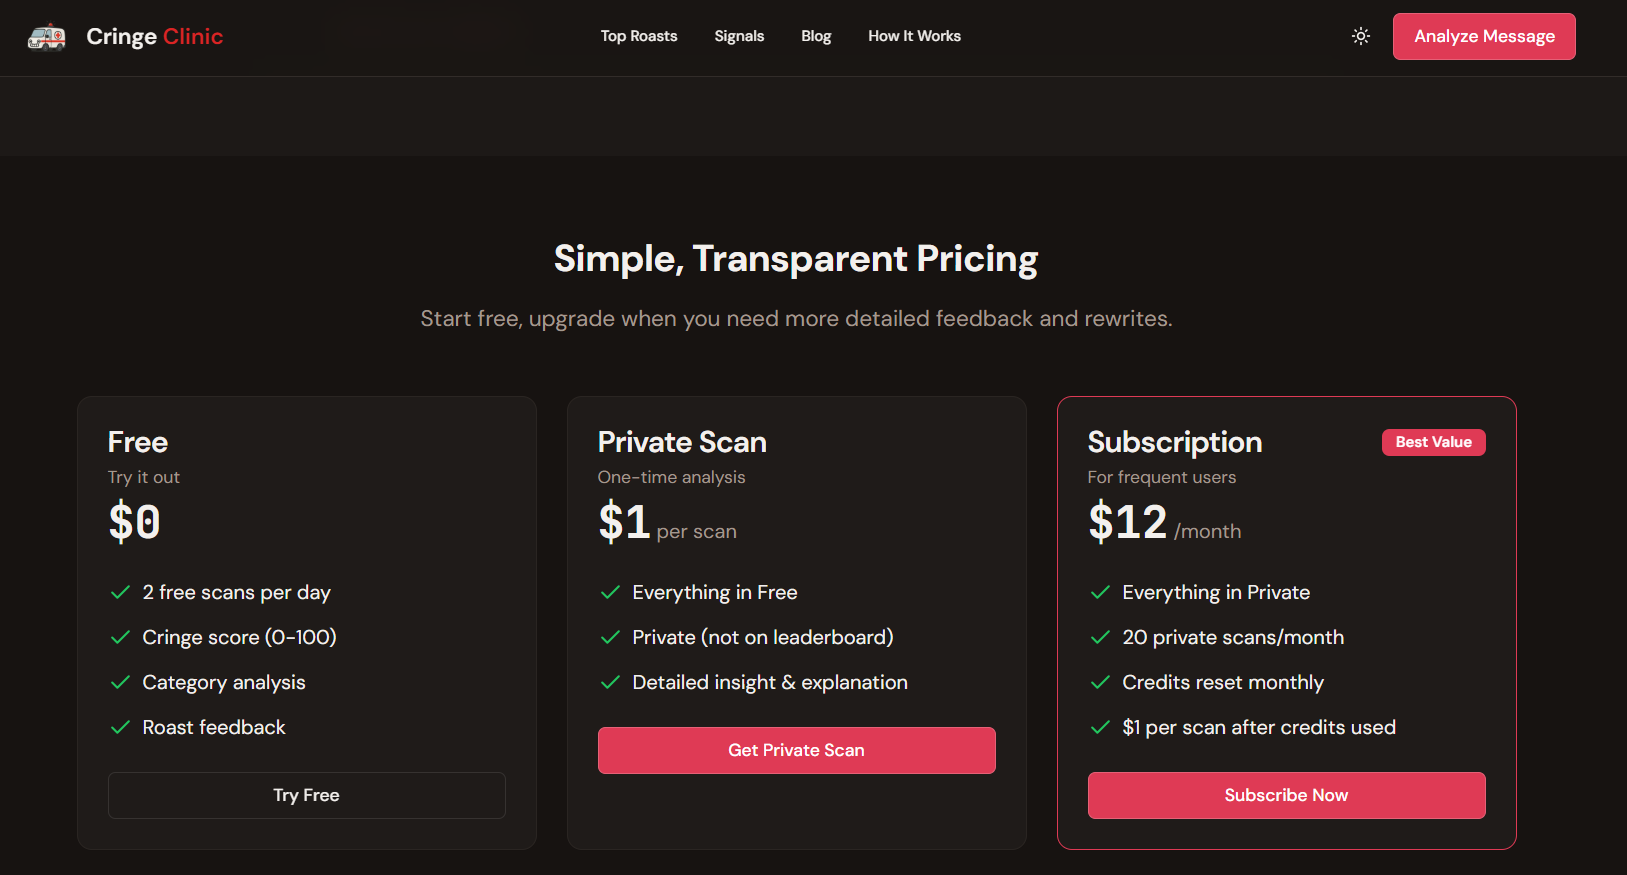
Task: Click the Cringe Clinic ambulance logo icon
Action: coord(46,36)
